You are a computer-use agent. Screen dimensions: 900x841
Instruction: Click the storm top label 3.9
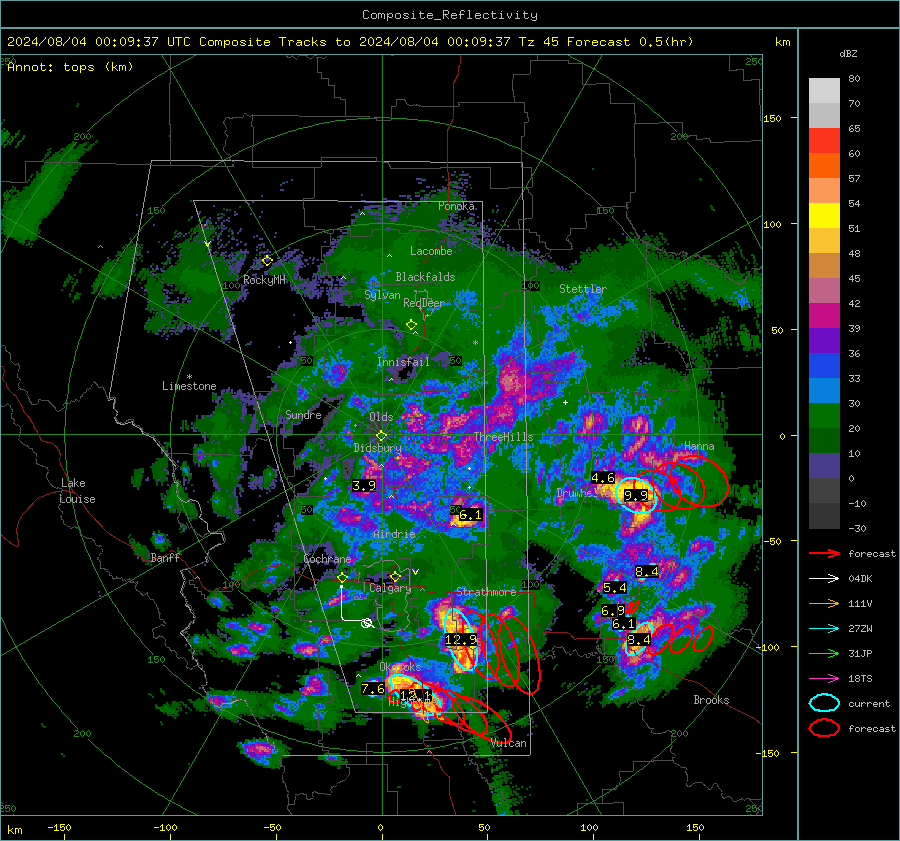(364, 486)
